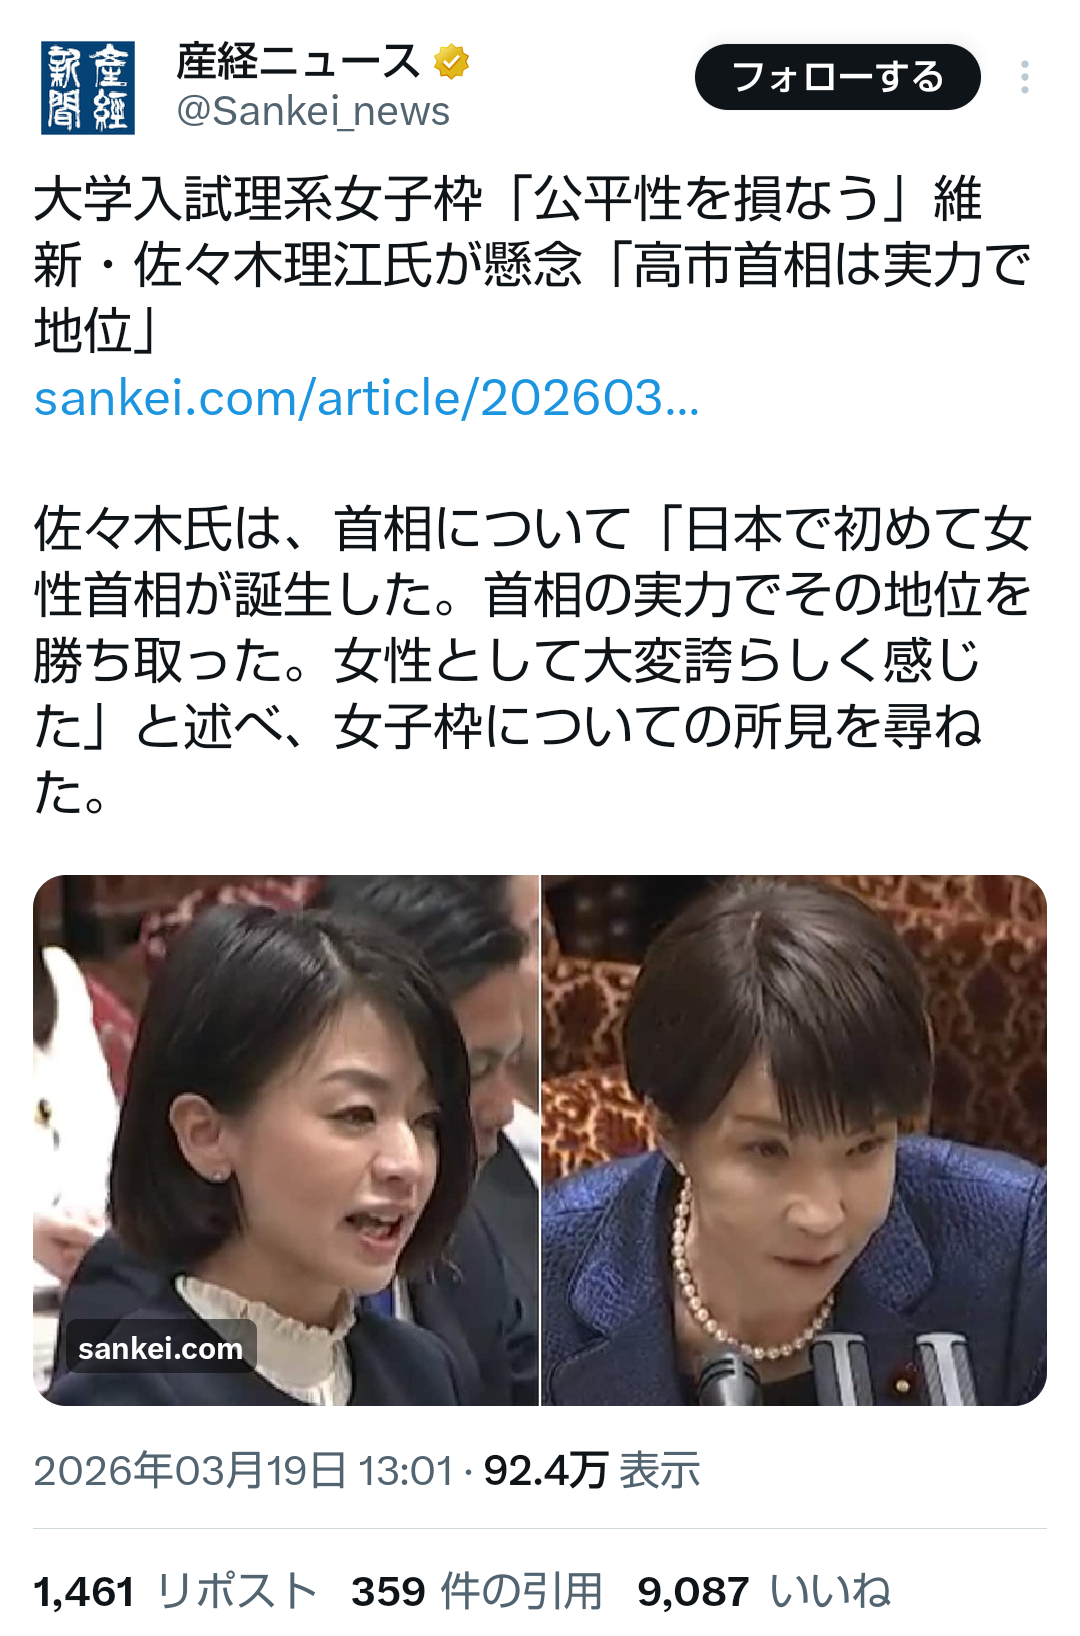Open the photo of woman wearing pearl necklace
This screenshot has height=1636, width=1080.
(794, 1140)
